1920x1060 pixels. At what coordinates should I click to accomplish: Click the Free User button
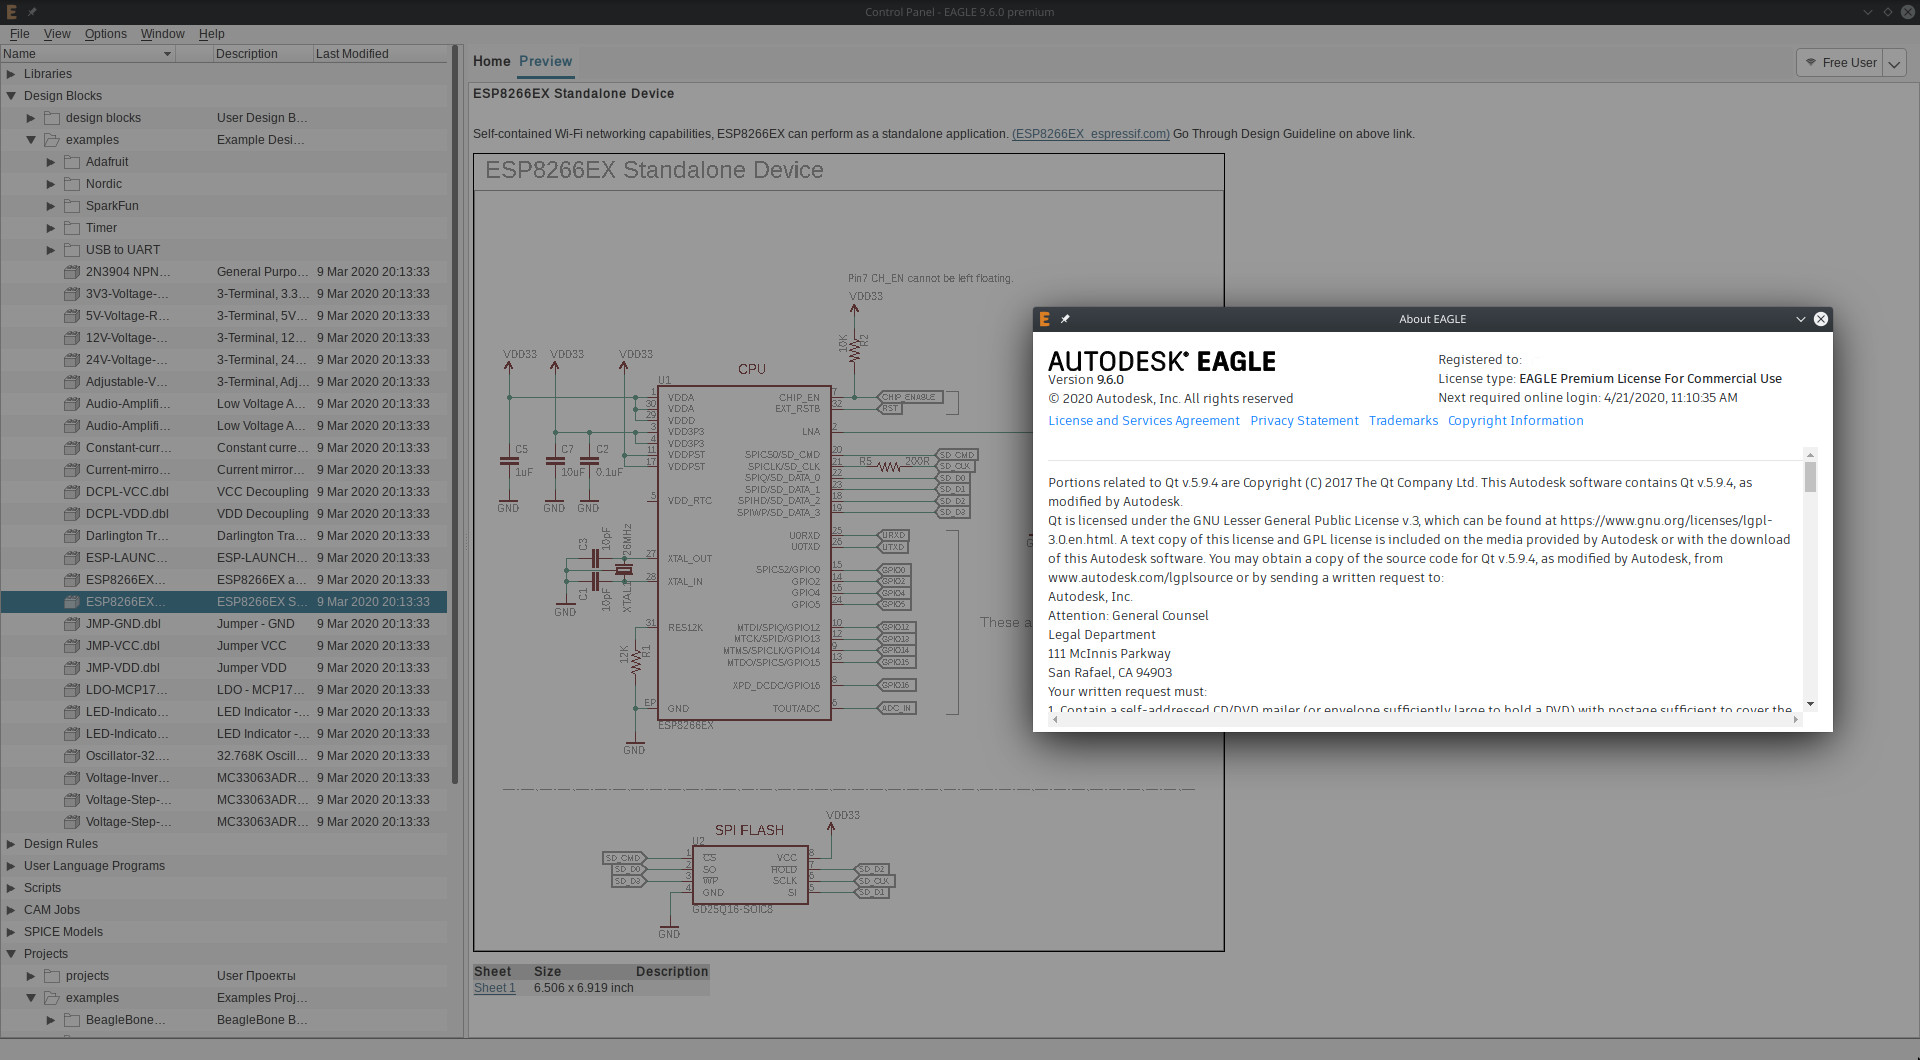(x=1840, y=63)
